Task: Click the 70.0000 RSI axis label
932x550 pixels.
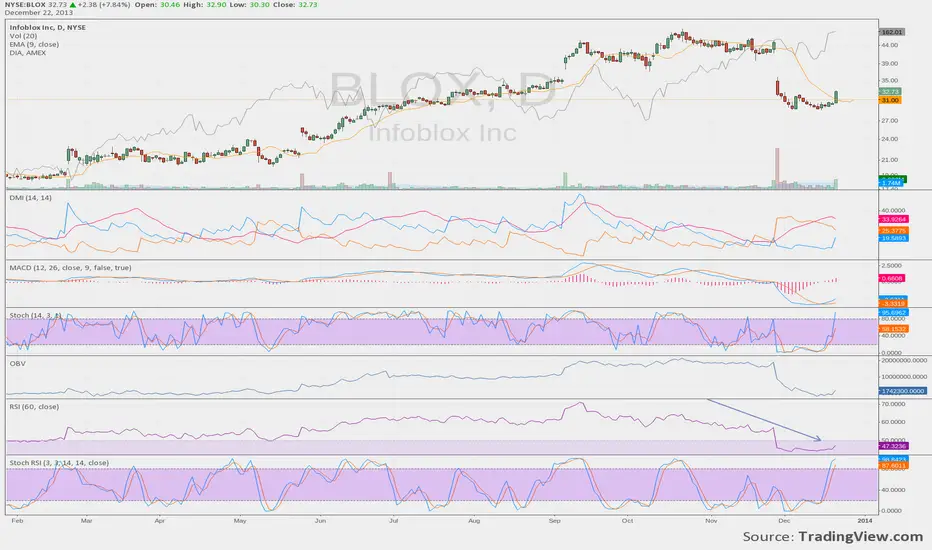Action: 893,404
